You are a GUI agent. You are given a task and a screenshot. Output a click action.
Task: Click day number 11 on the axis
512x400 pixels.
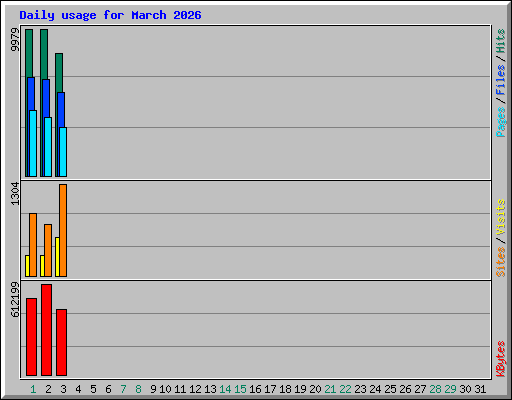coord(180,389)
